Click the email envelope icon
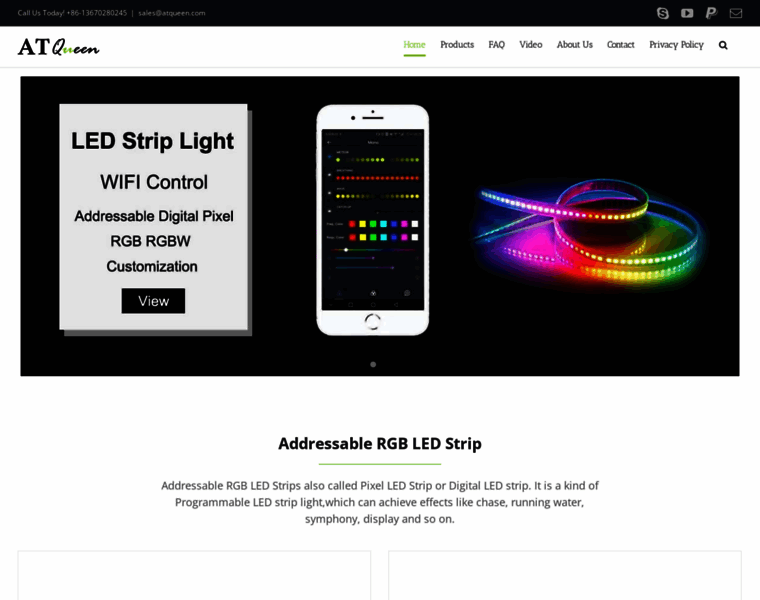The width and height of the screenshot is (760, 600). tap(736, 13)
